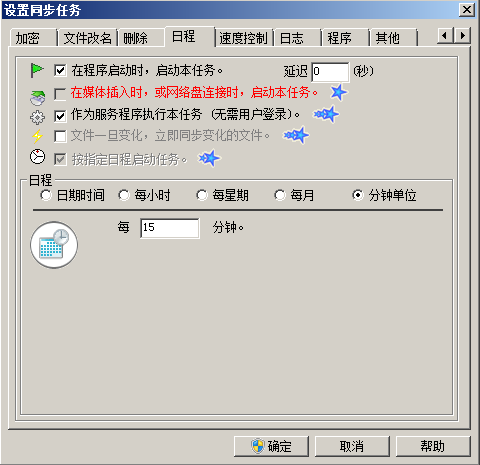Uncheck 作为服务程序执行本任务 checkbox

coord(60,116)
